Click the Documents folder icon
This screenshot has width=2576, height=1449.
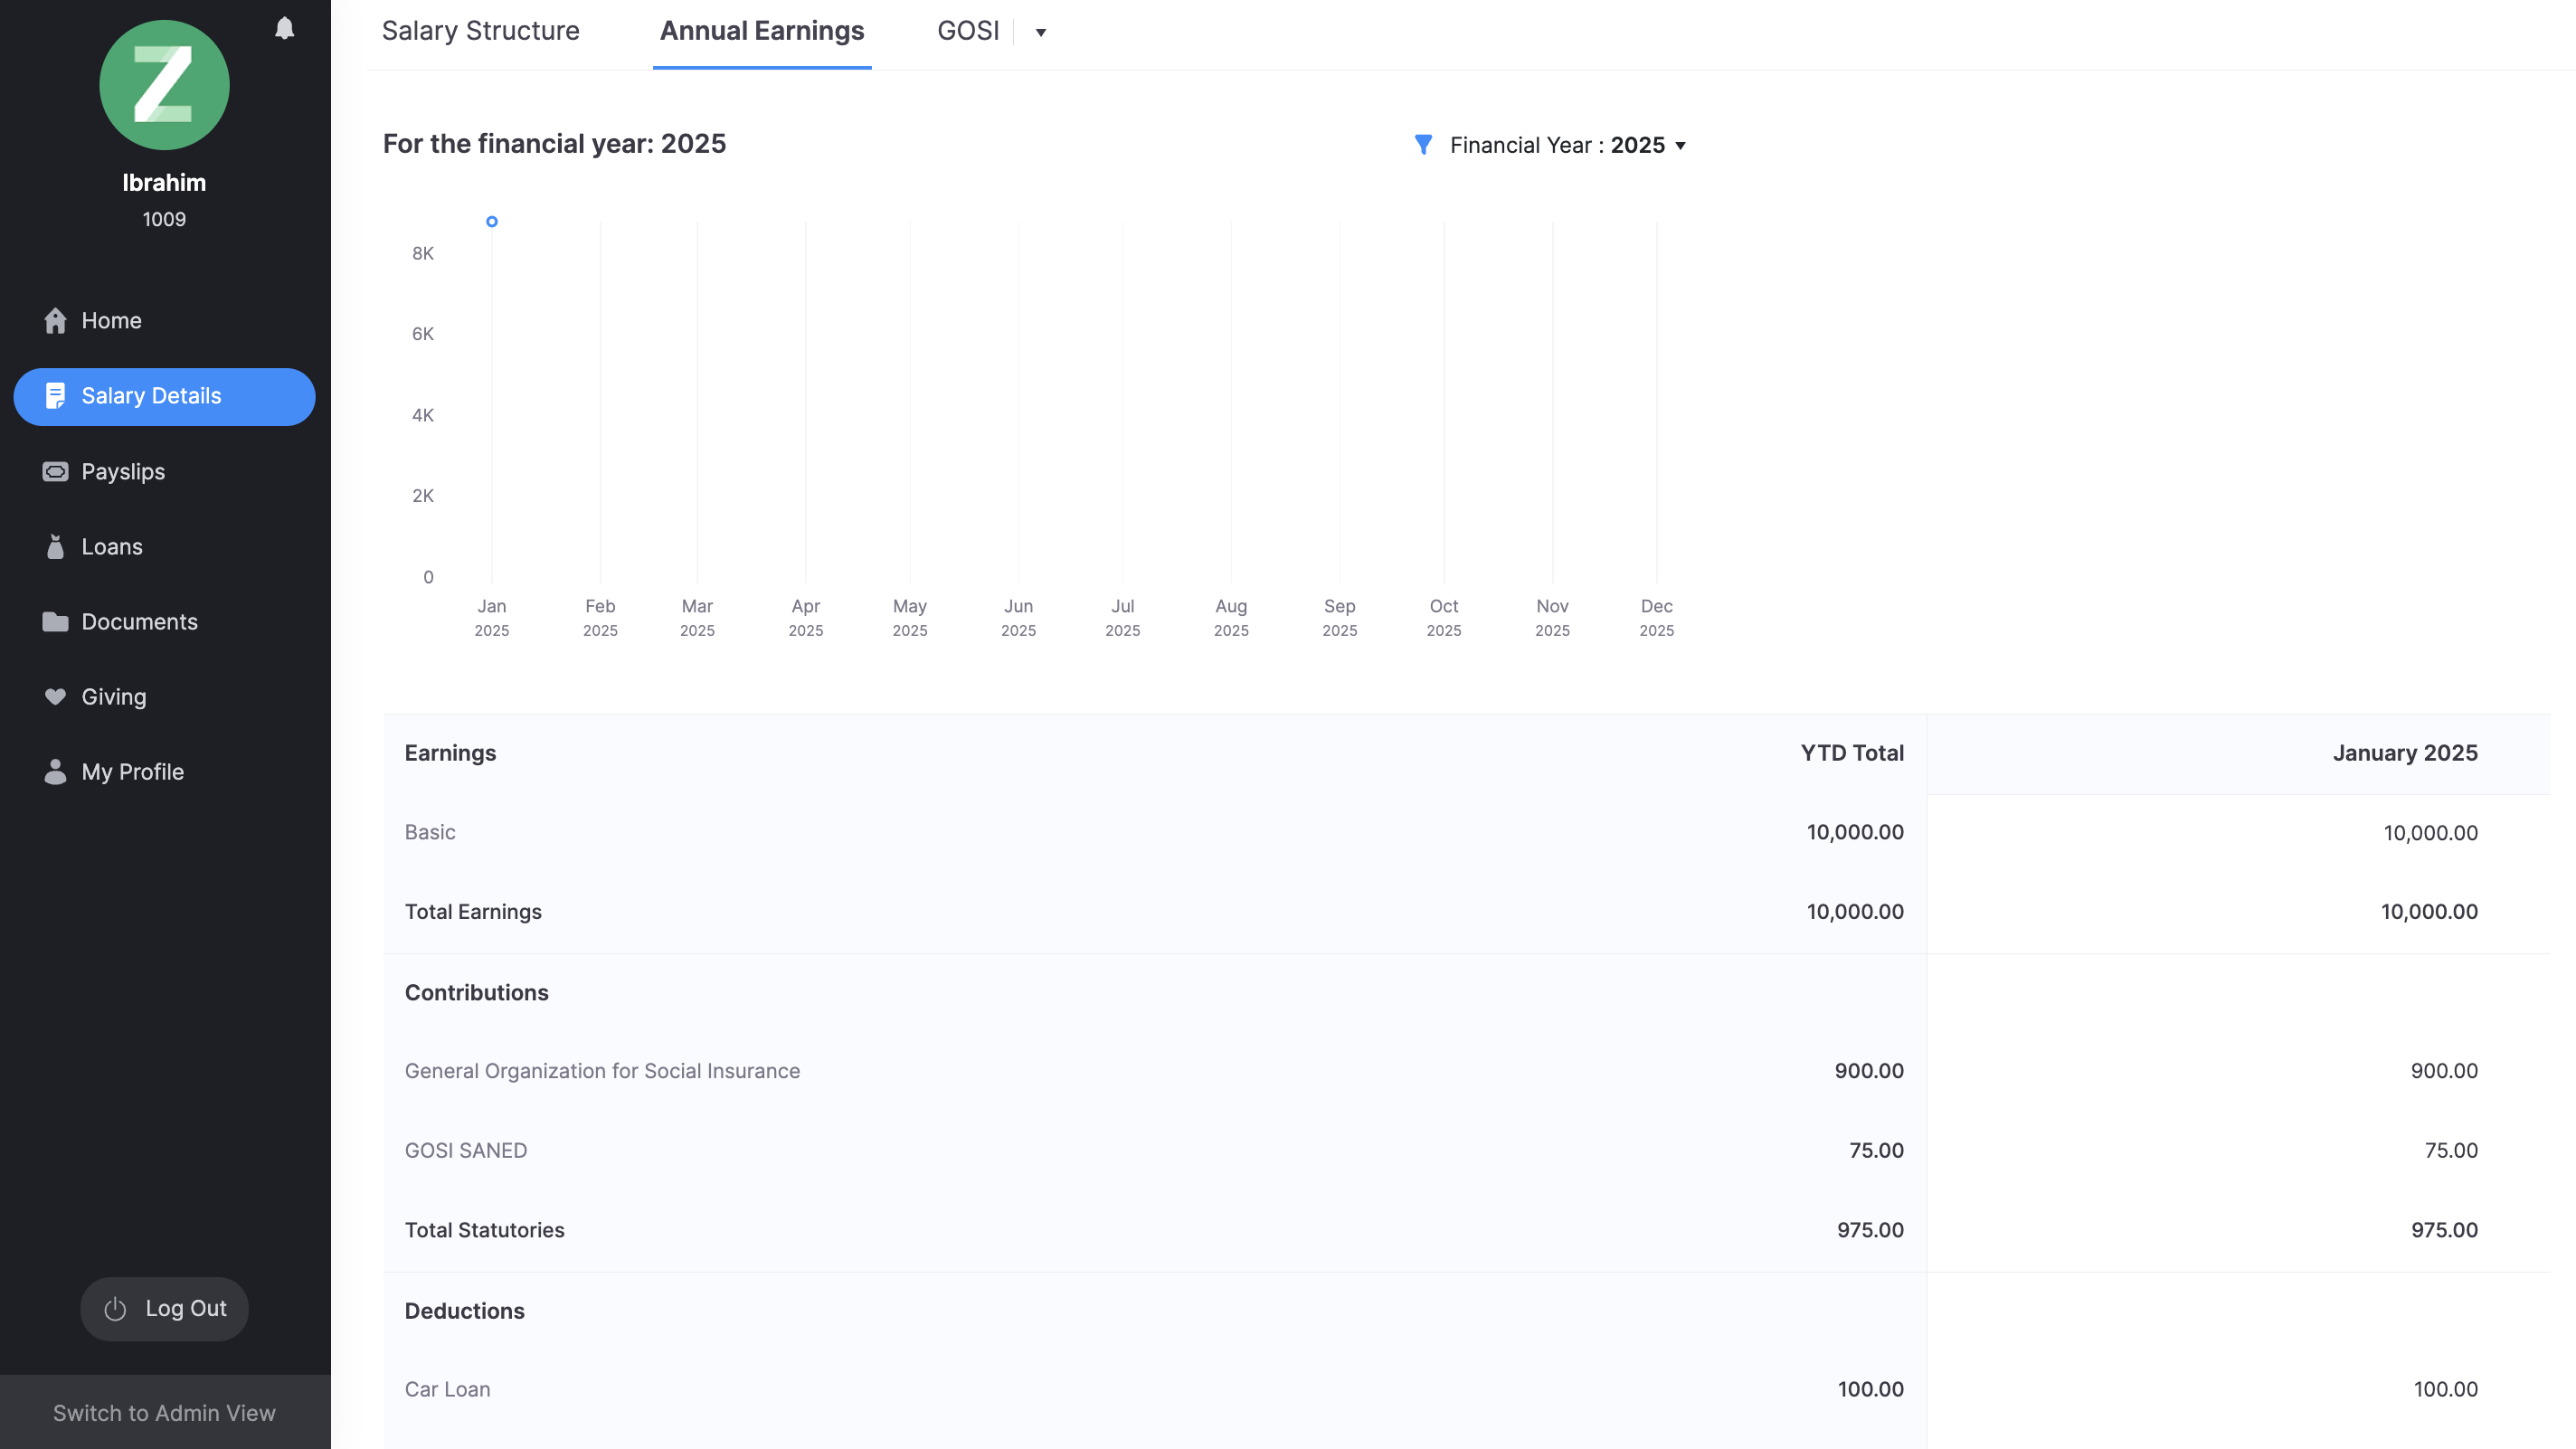pos(55,622)
